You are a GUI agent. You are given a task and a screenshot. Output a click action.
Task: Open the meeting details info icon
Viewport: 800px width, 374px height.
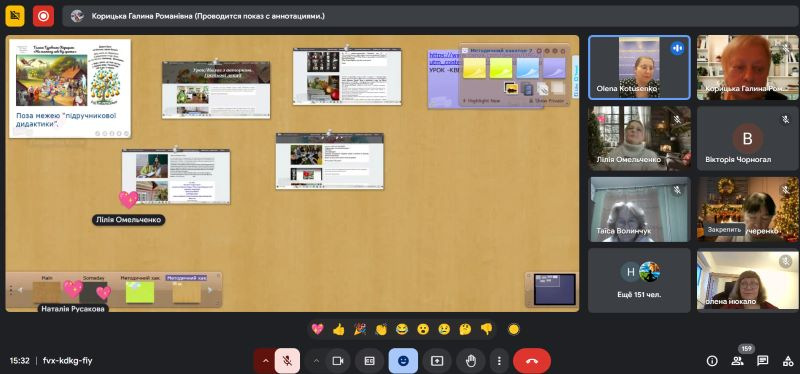point(712,361)
